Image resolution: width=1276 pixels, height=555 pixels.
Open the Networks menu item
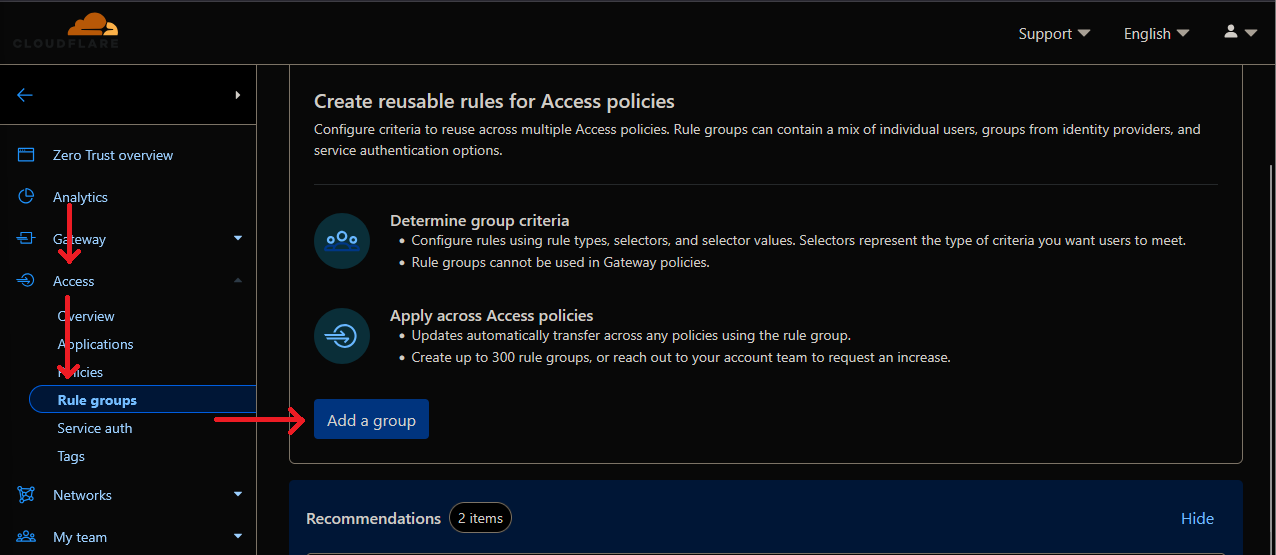82,495
